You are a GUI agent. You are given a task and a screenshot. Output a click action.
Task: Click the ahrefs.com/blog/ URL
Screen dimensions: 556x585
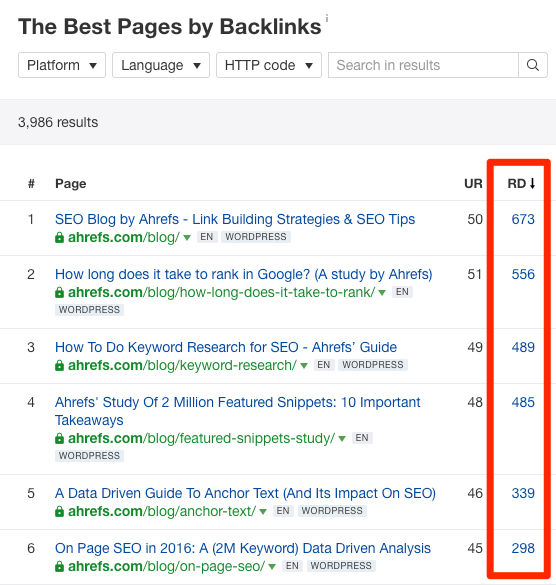coord(124,237)
